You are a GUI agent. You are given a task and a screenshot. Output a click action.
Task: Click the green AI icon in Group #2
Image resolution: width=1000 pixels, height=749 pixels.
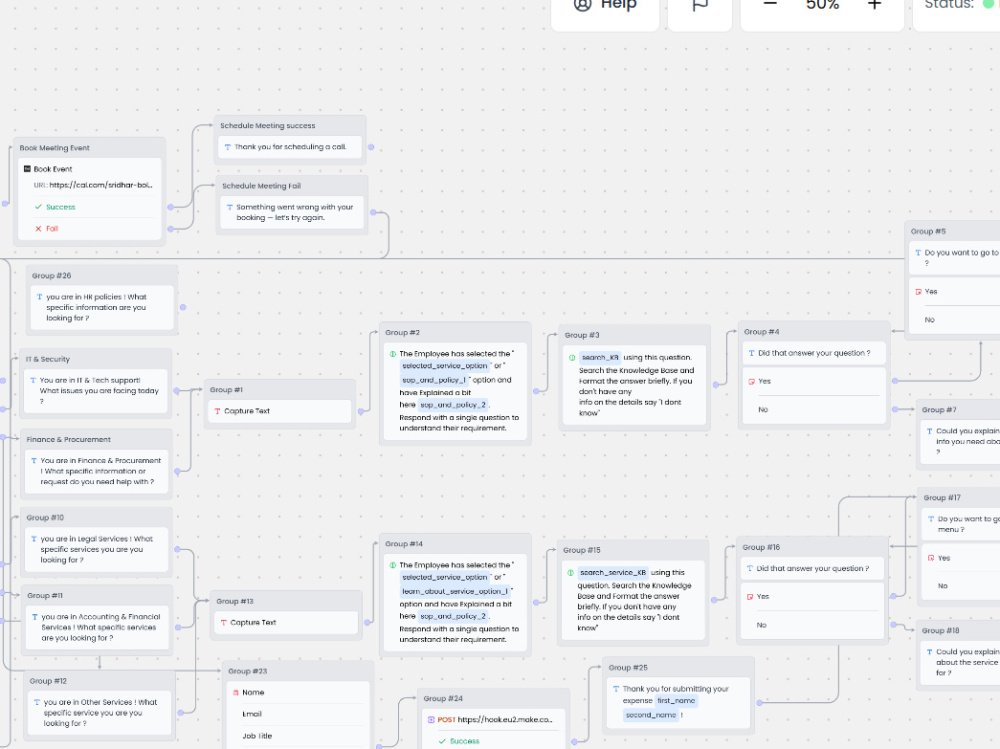pyautogui.click(x=392, y=353)
